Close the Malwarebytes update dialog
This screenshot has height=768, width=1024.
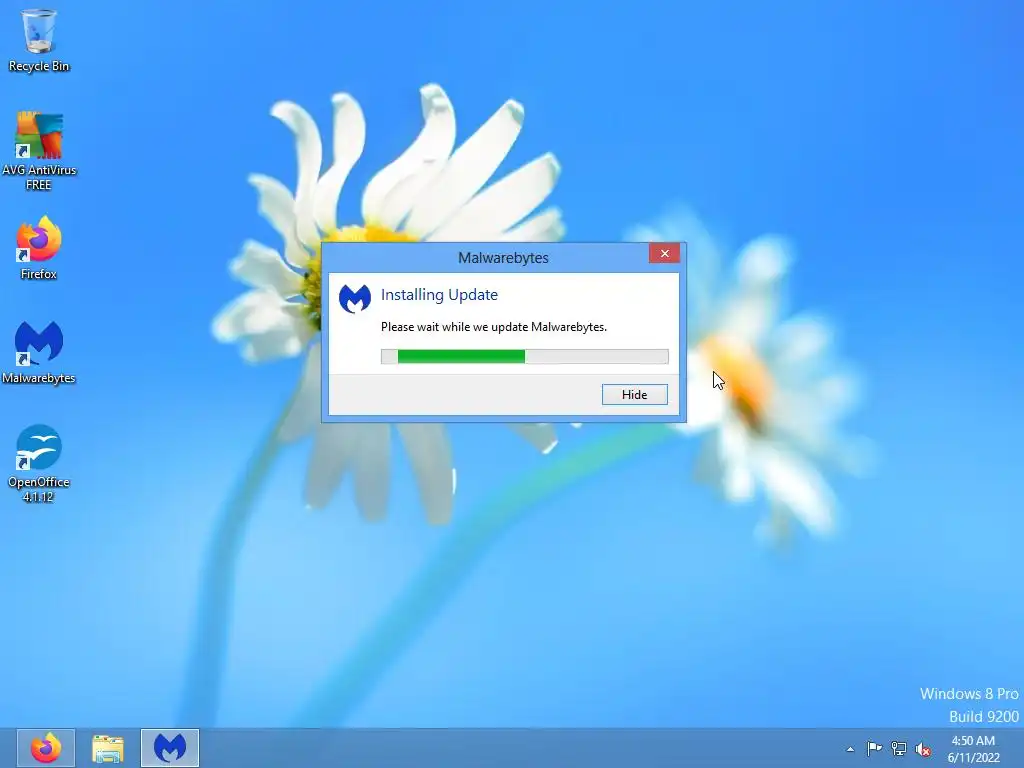click(664, 253)
